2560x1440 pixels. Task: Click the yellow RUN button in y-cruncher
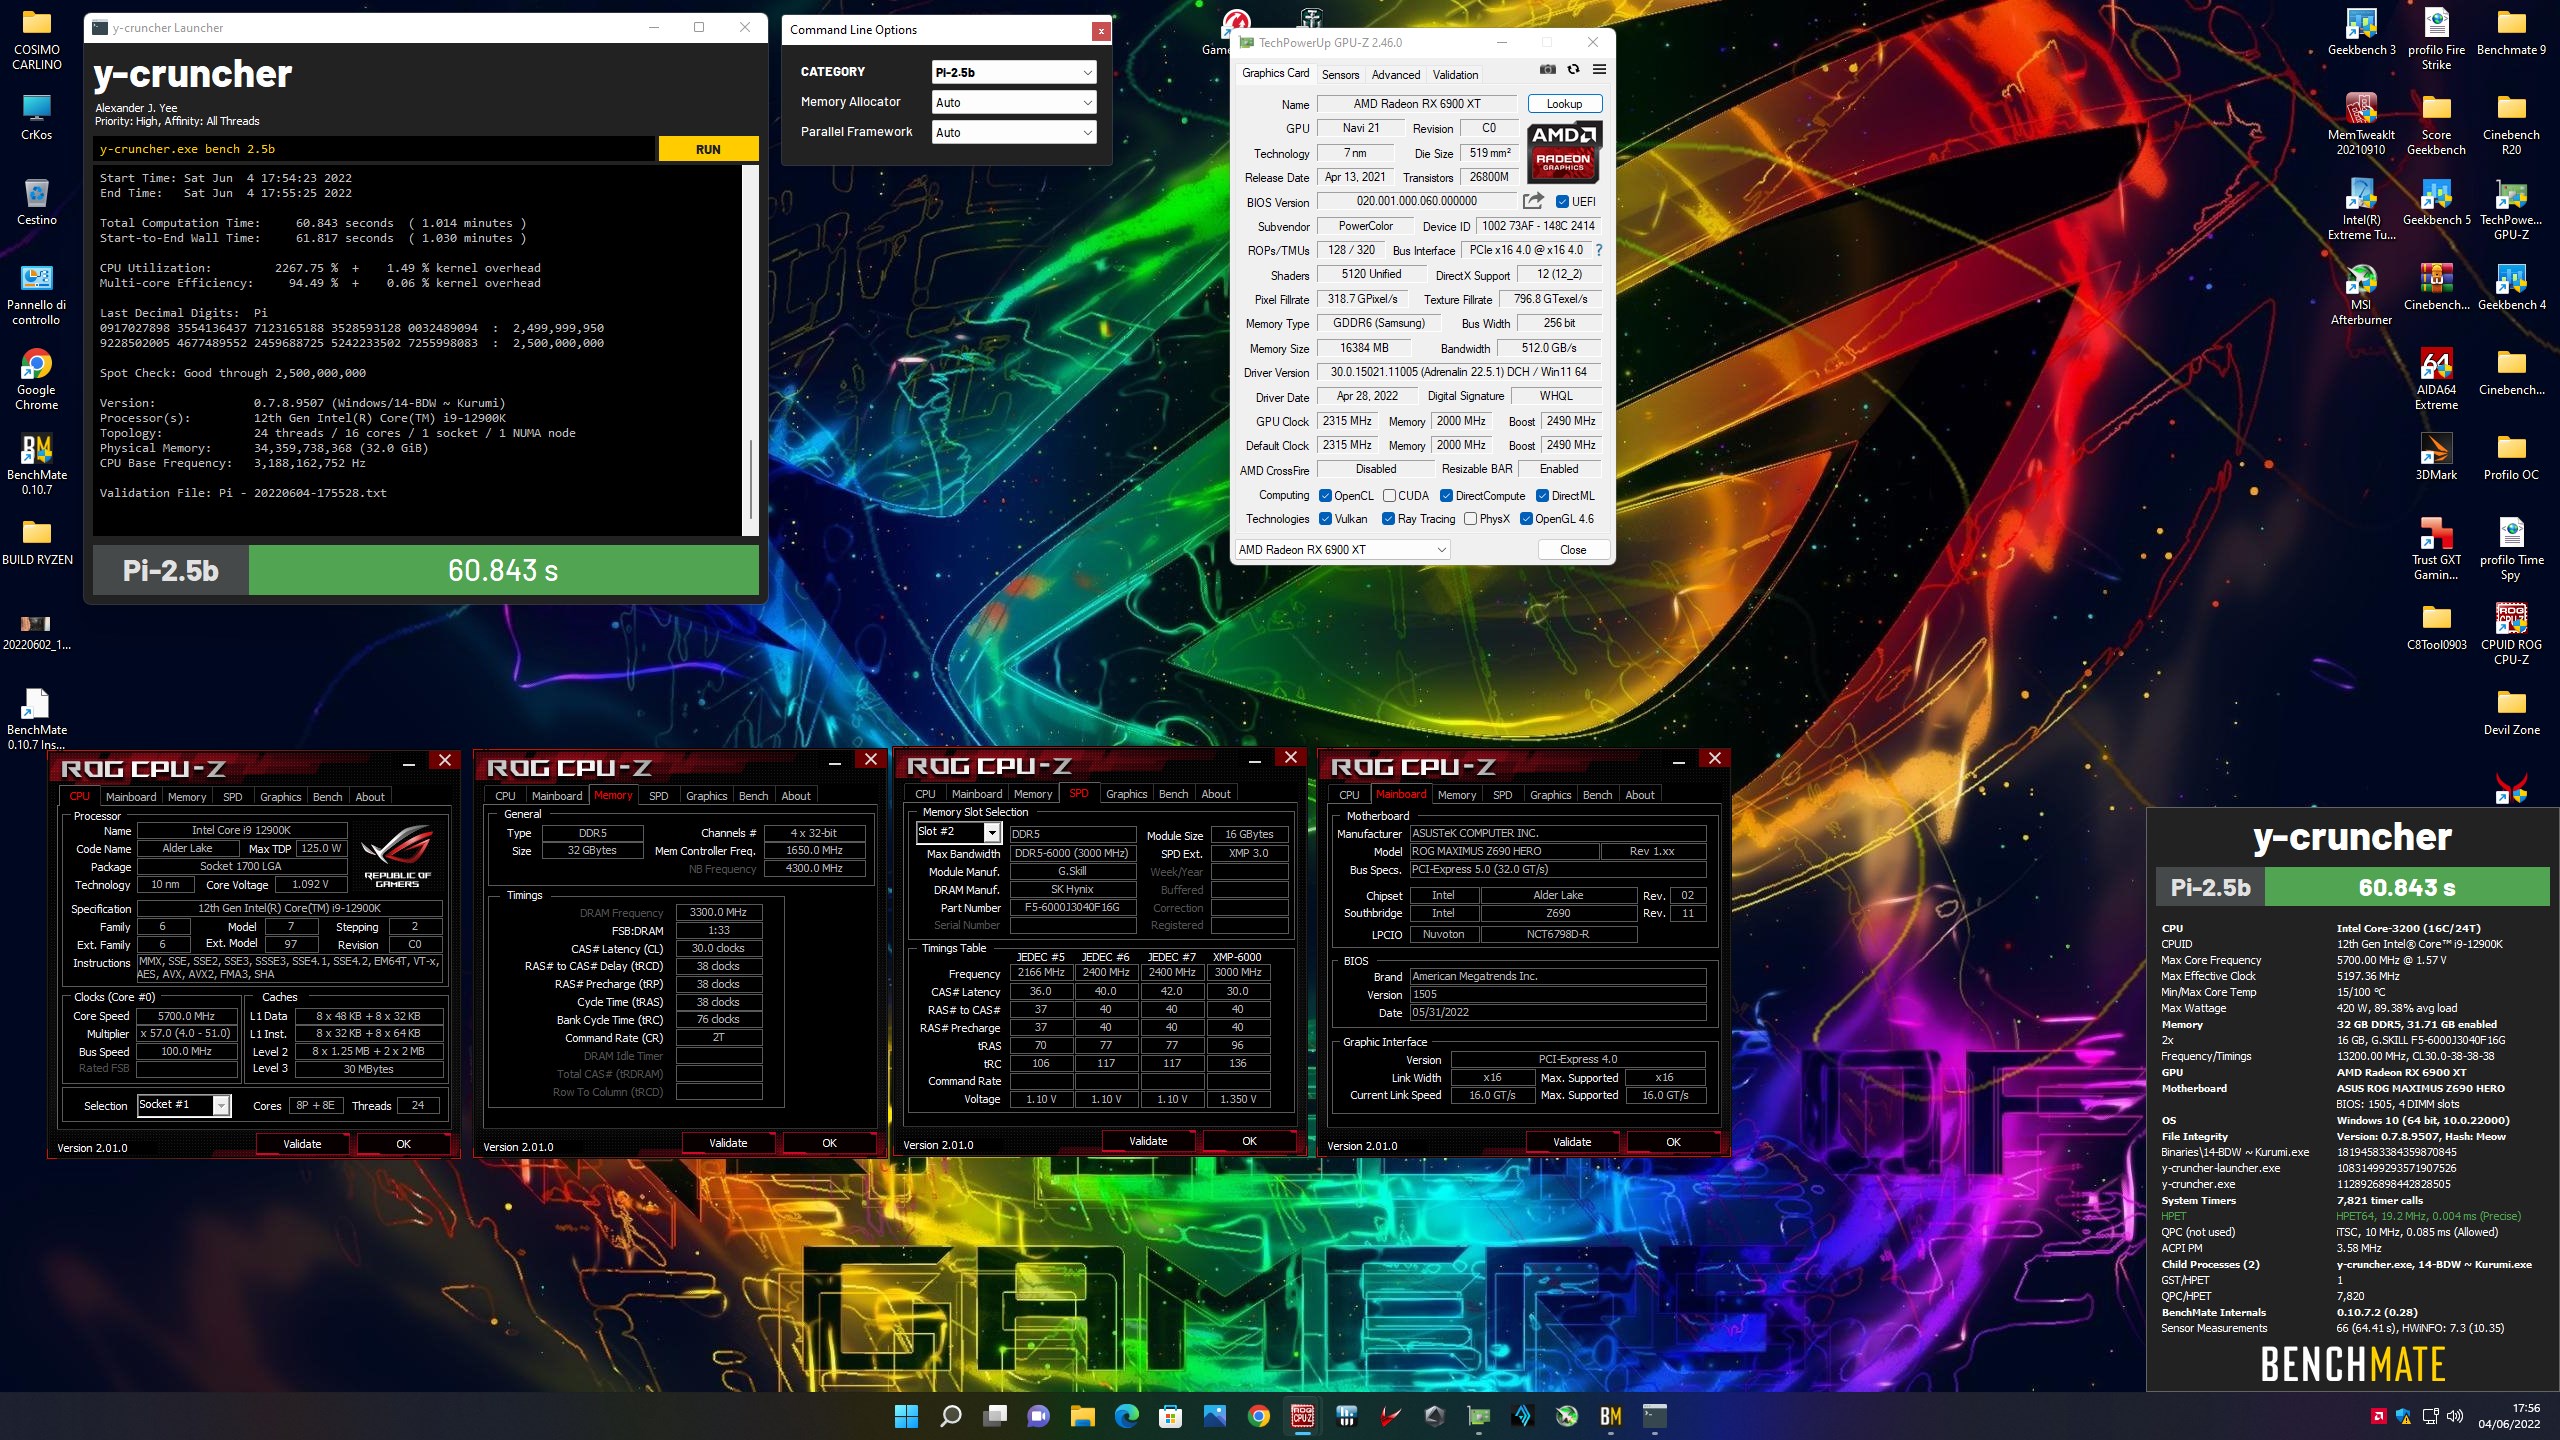tap(708, 149)
